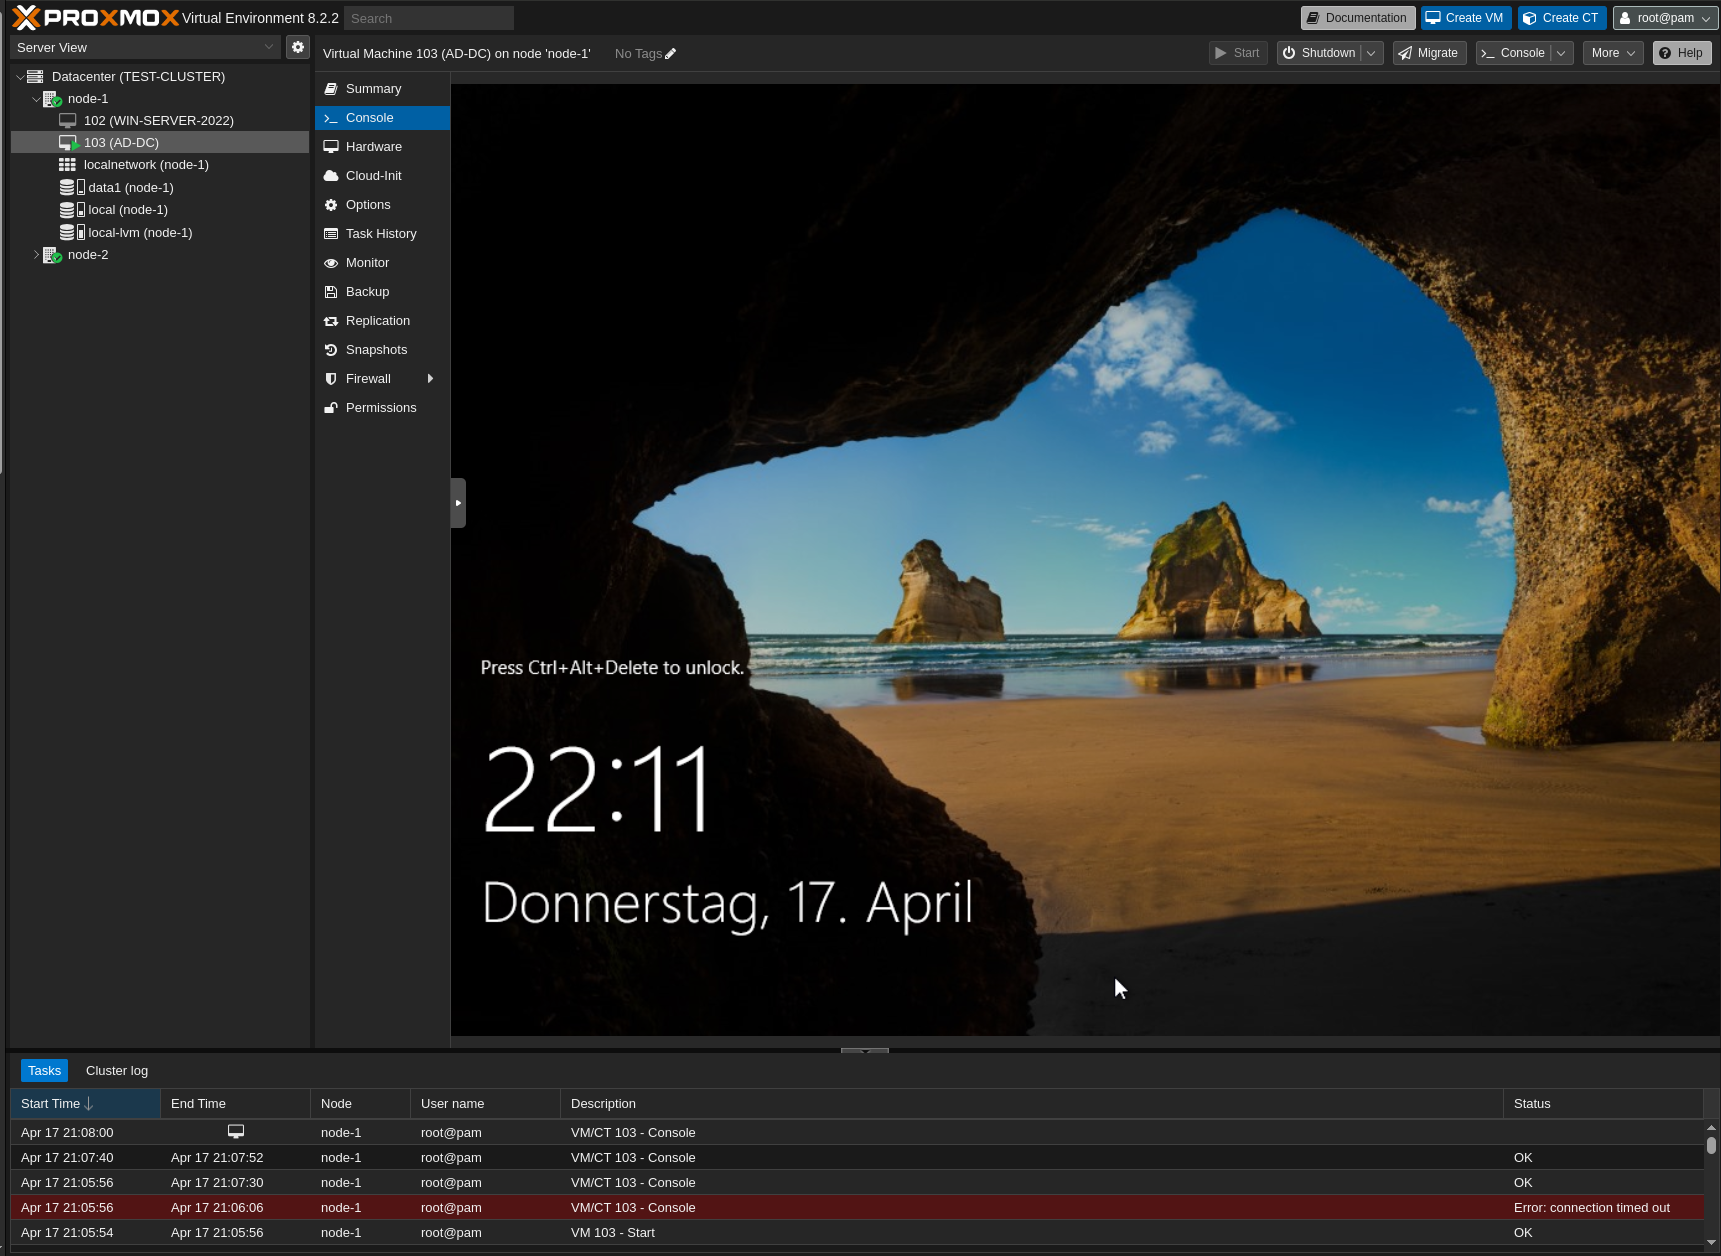Open the Backup panel
1721x1256 pixels.
point(367,291)
